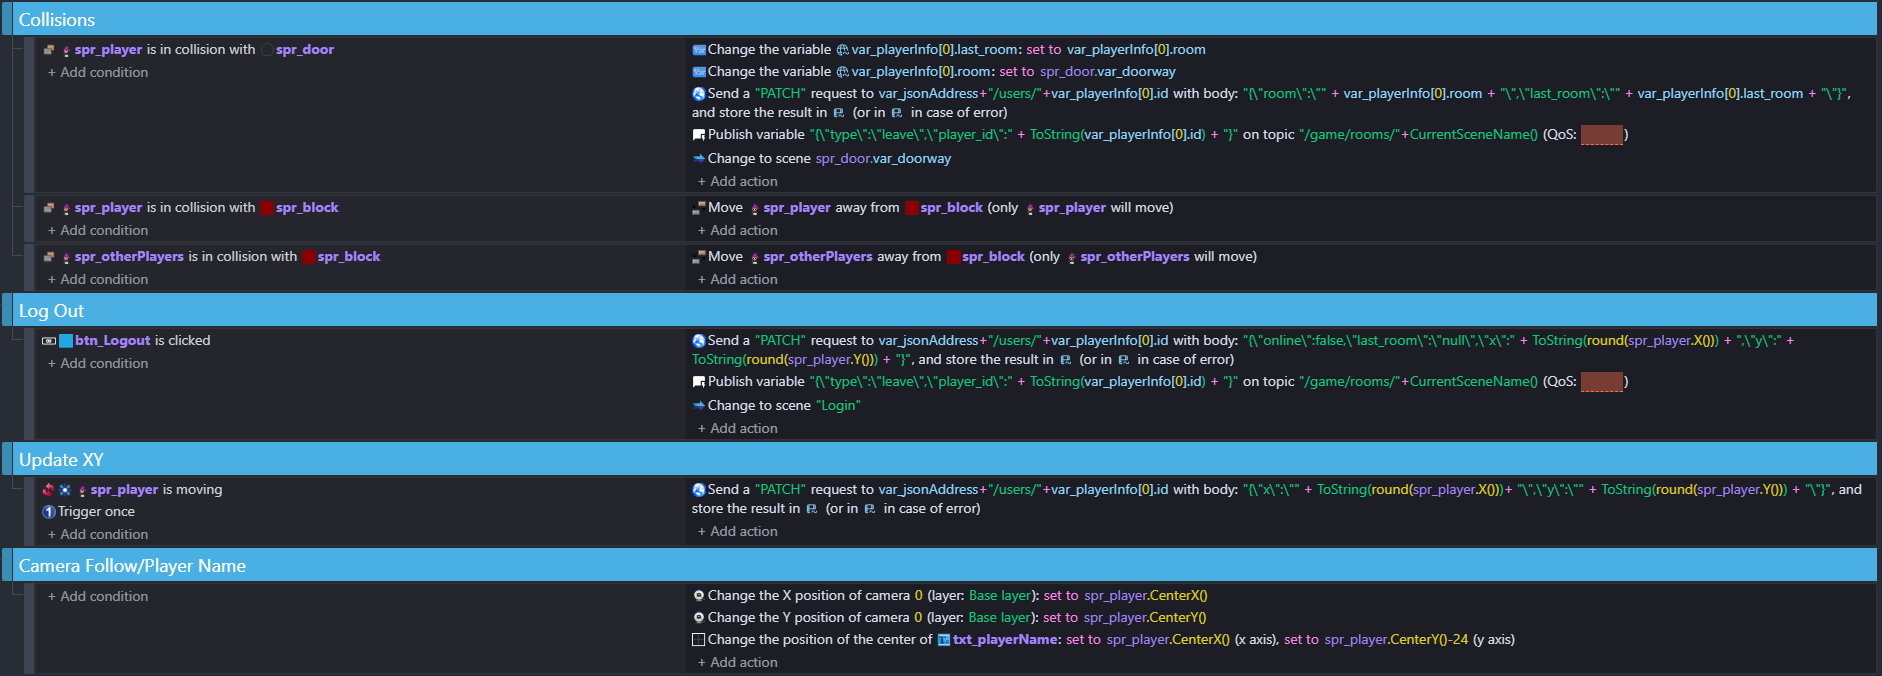
Task: Click Move icon for spr_otherPlayers away action
Action: [699, 257]
